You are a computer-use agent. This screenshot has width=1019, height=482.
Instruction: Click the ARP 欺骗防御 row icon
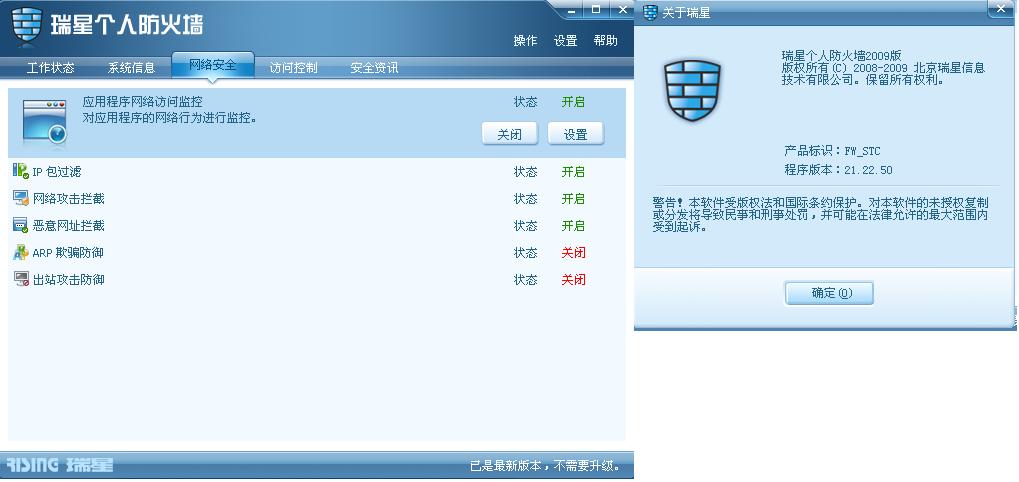point(21,252)
